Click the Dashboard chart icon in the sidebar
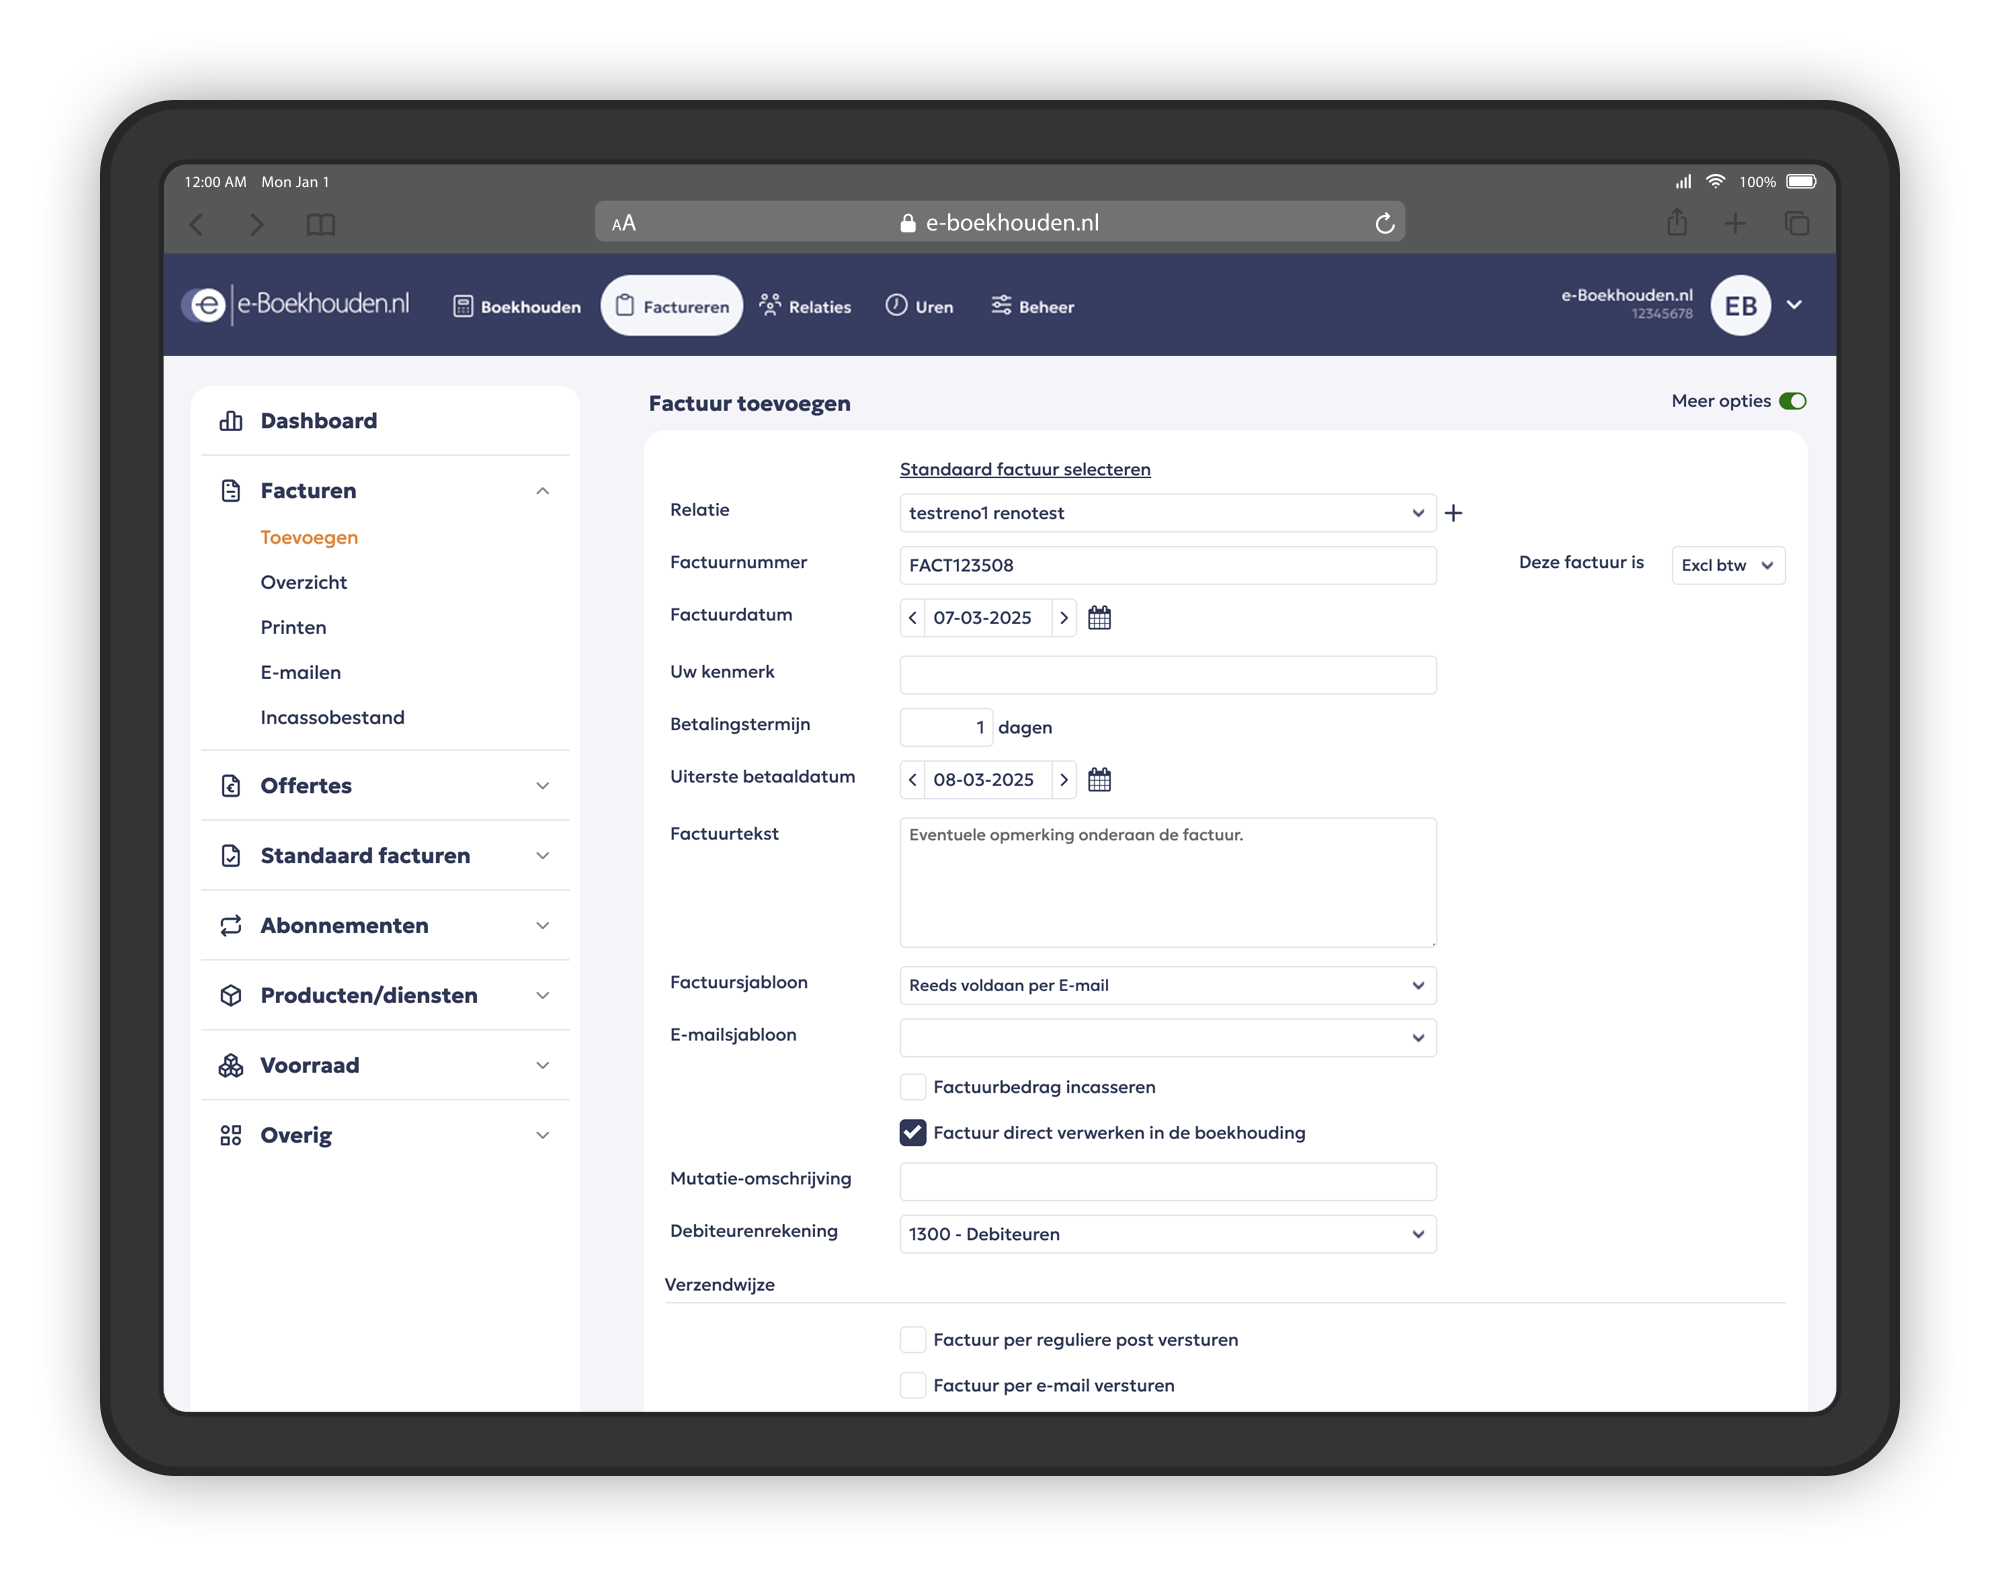Image resolution: width=2000 pixels, height=1576 pixels. click(230, 420)
